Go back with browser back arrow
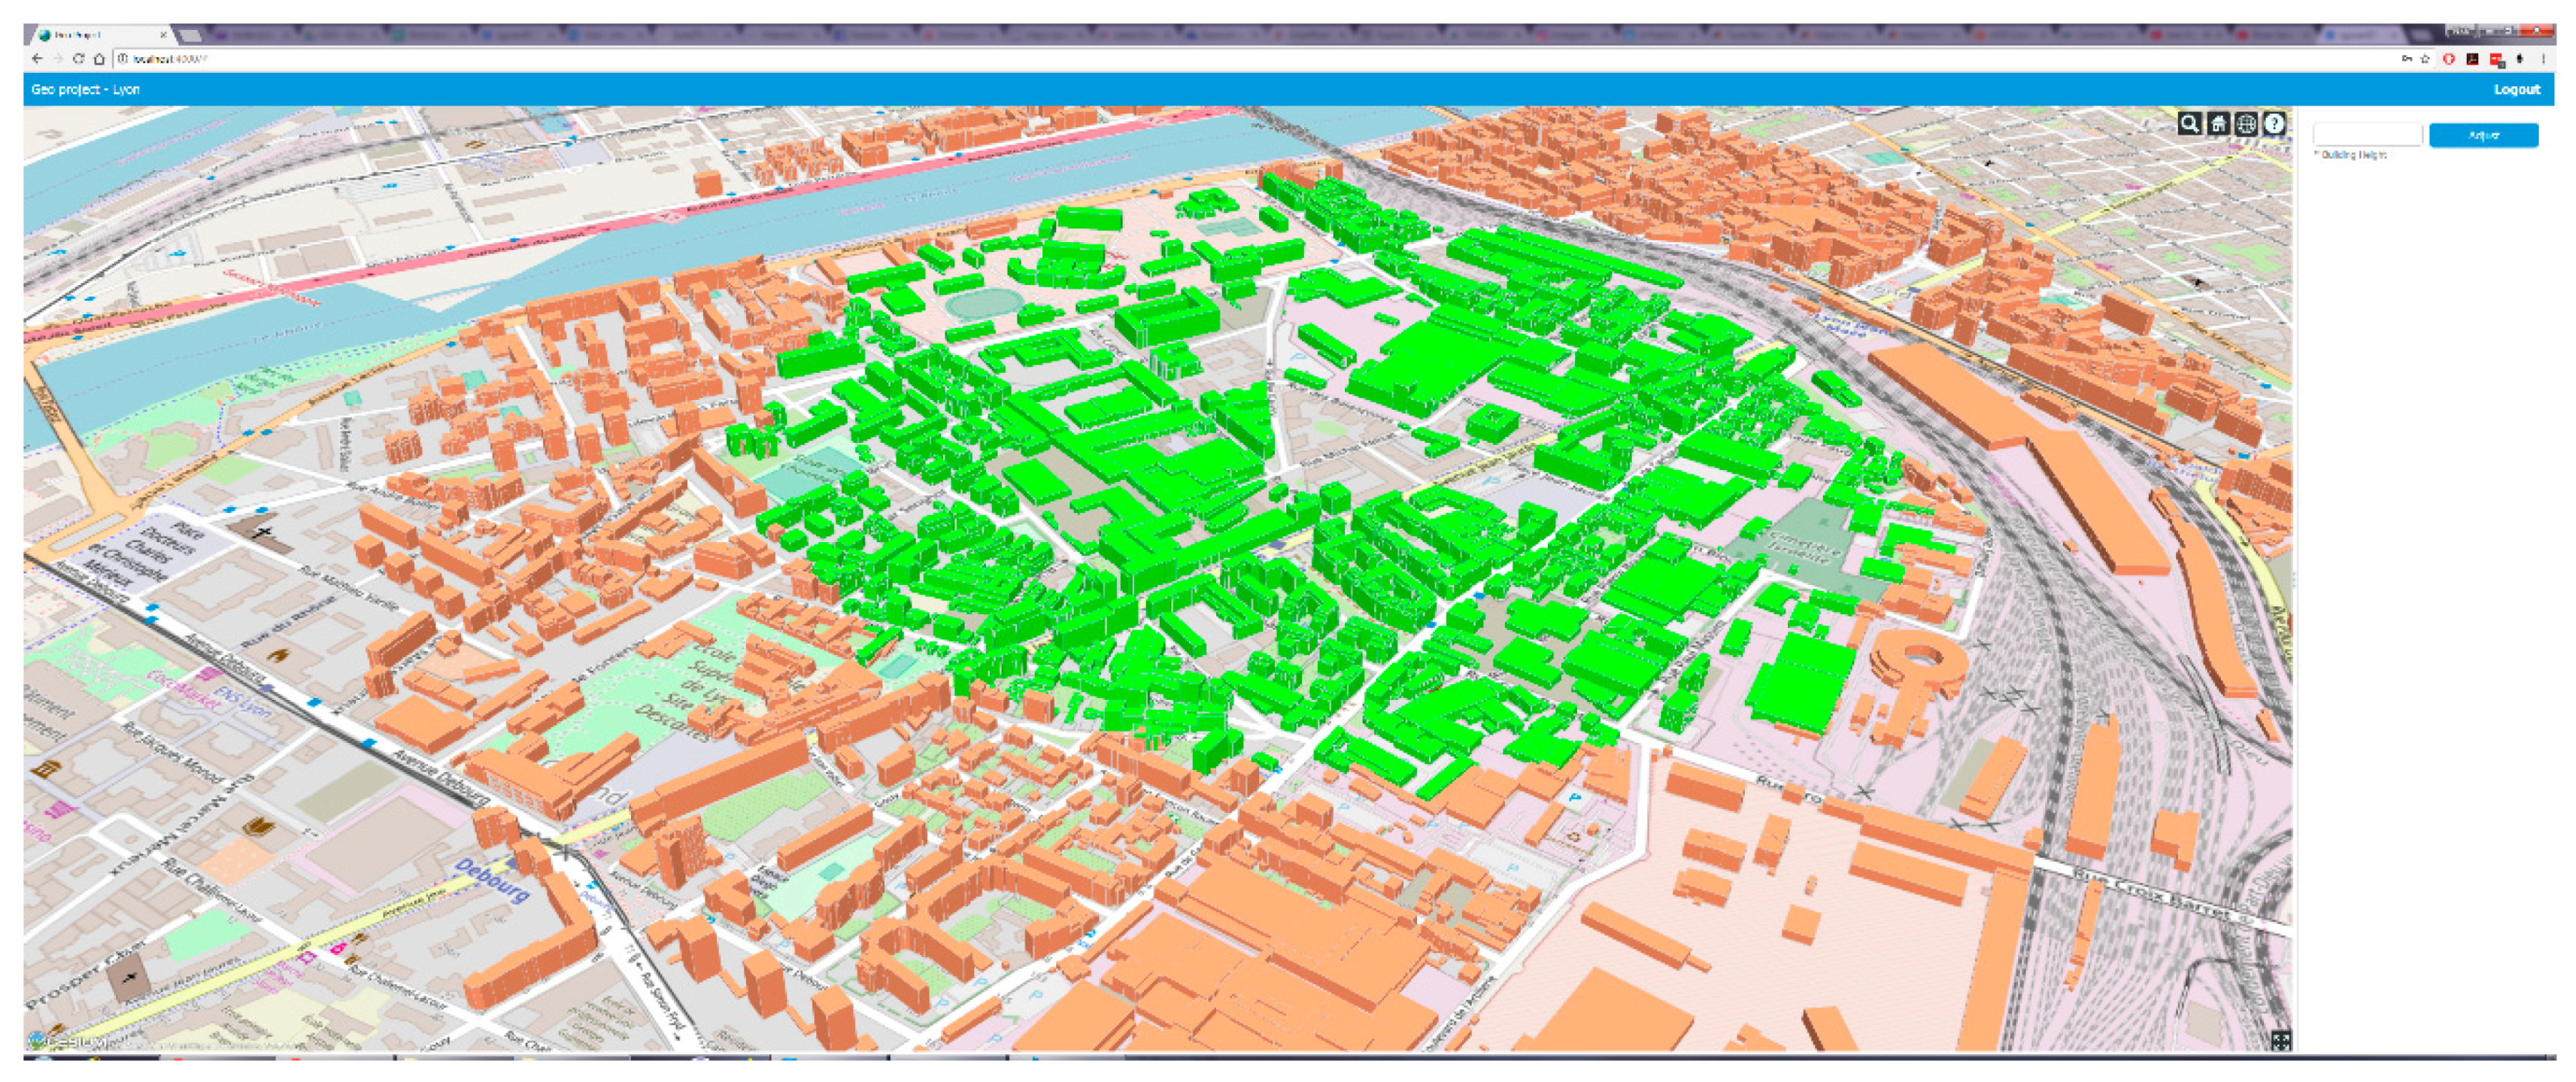Viewport: 2576px width, 1082px height. pyautogui.click(x=37, y=59)
